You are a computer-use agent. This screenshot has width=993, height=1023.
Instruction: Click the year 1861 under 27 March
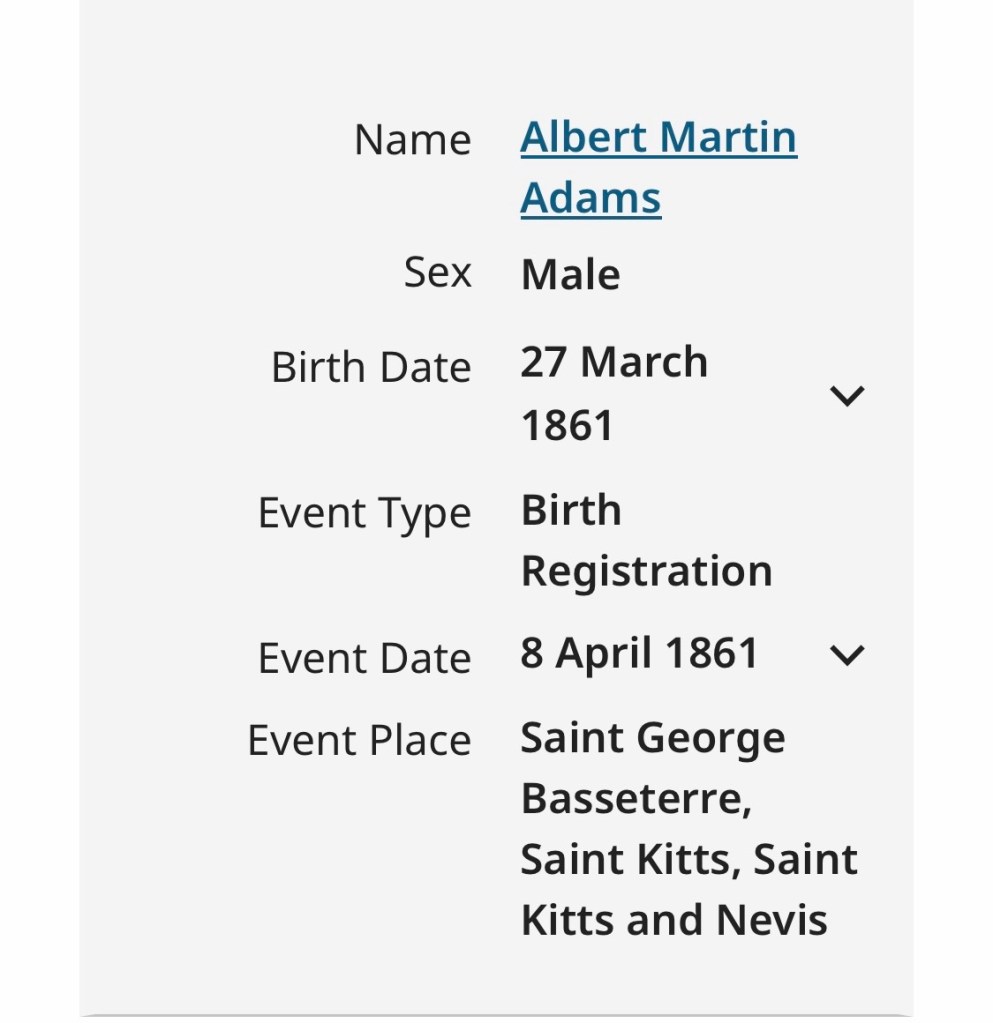coord(567,425)
